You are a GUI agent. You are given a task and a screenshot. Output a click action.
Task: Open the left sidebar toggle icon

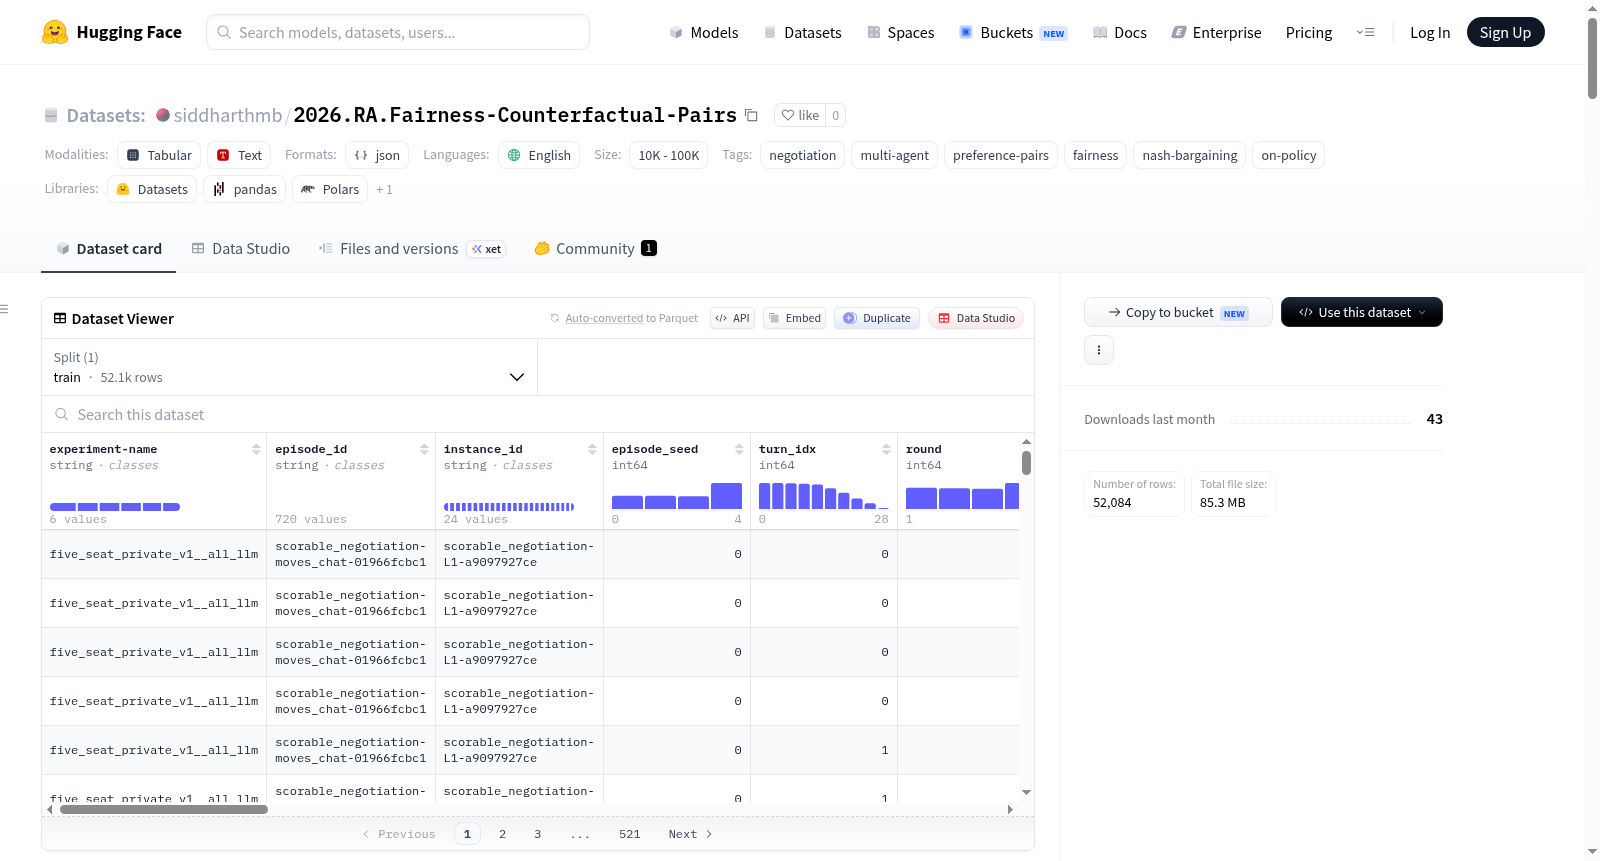4,309
